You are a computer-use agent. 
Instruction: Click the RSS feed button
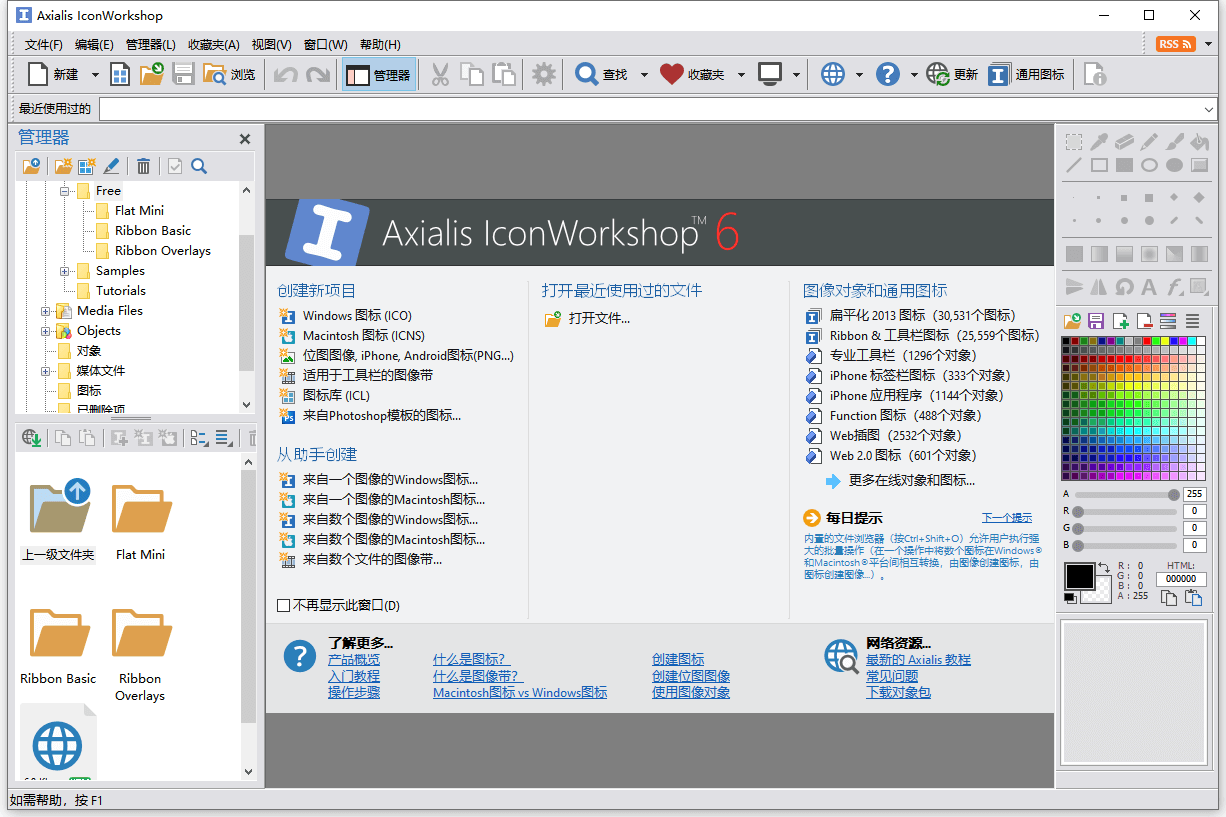click(1175, 44)
